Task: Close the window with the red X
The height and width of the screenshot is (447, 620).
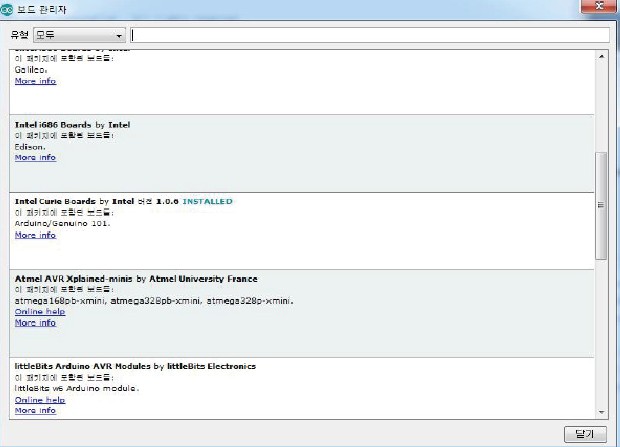Action: 599,6
